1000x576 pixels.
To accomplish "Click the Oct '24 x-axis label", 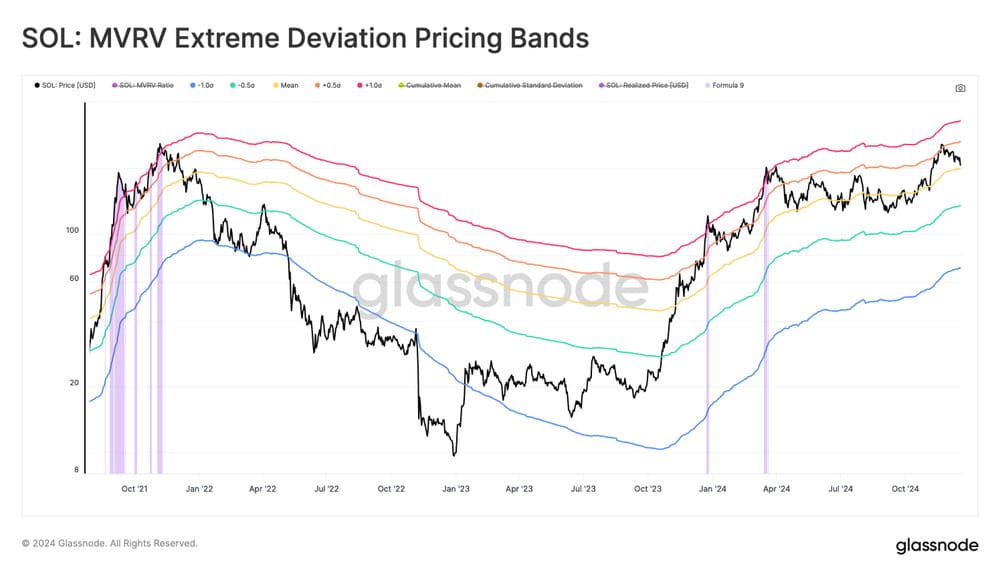I will 904,489.
